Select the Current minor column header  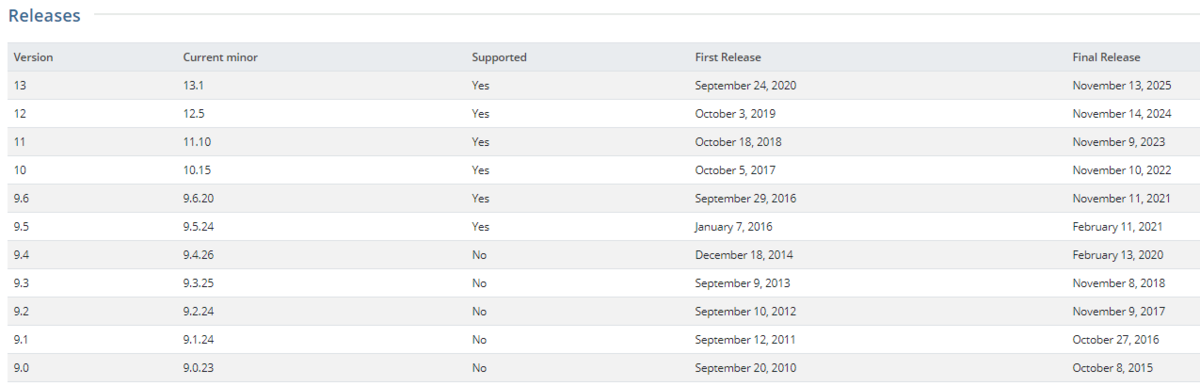pos(220,57)
